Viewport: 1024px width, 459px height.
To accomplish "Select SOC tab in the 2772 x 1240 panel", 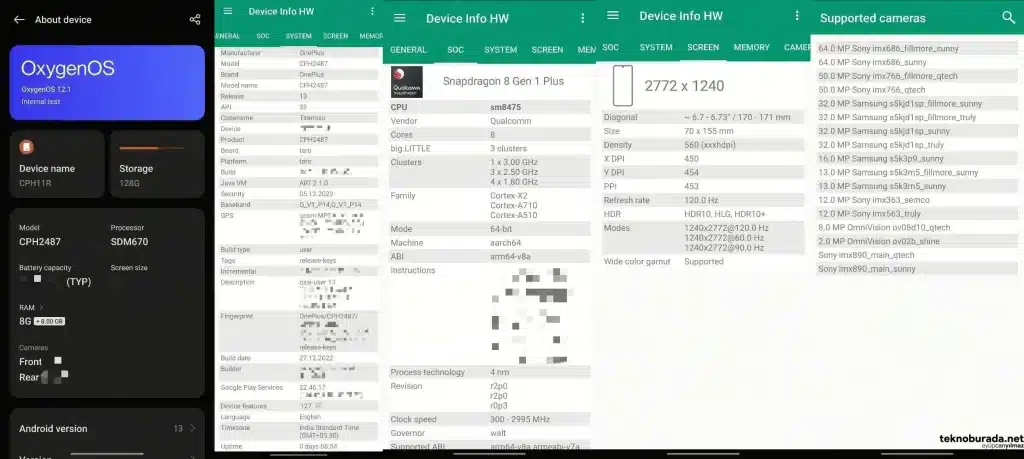I will point(611,47).
